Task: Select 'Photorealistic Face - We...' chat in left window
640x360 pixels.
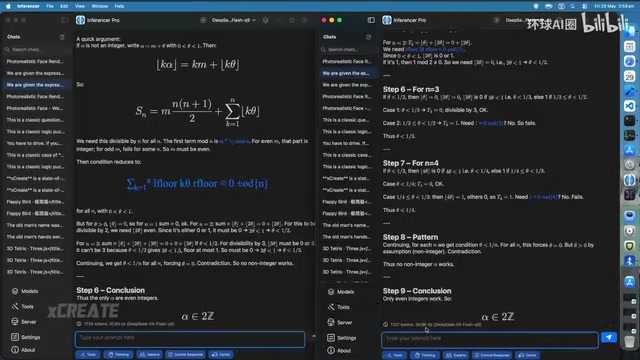Action: [35, 108]
